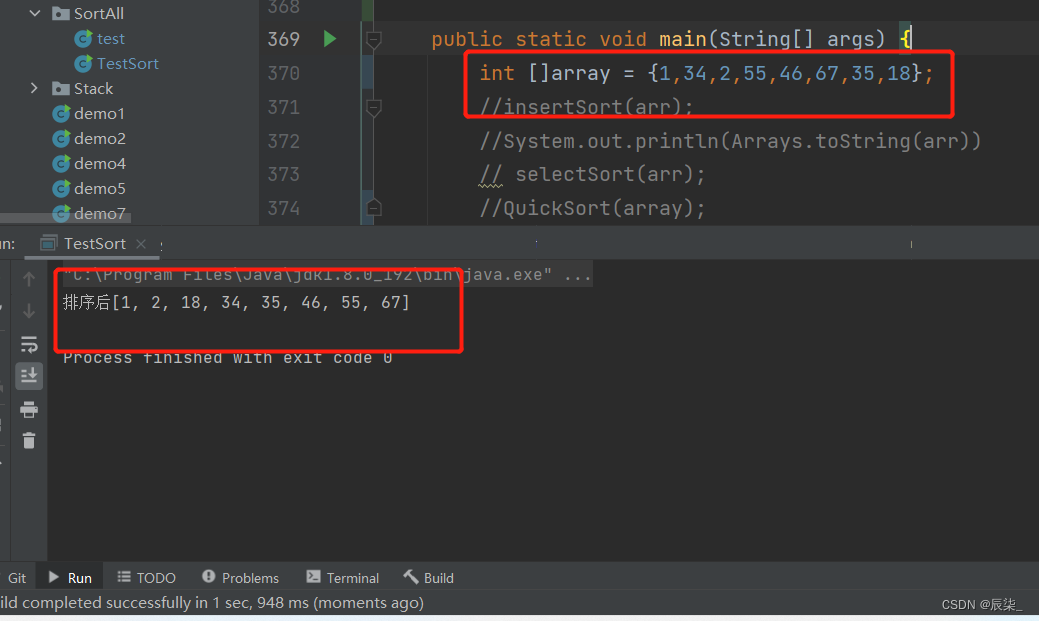Click line number 370 in gutter
This screenshot has width=1039, height=621.
284,73
